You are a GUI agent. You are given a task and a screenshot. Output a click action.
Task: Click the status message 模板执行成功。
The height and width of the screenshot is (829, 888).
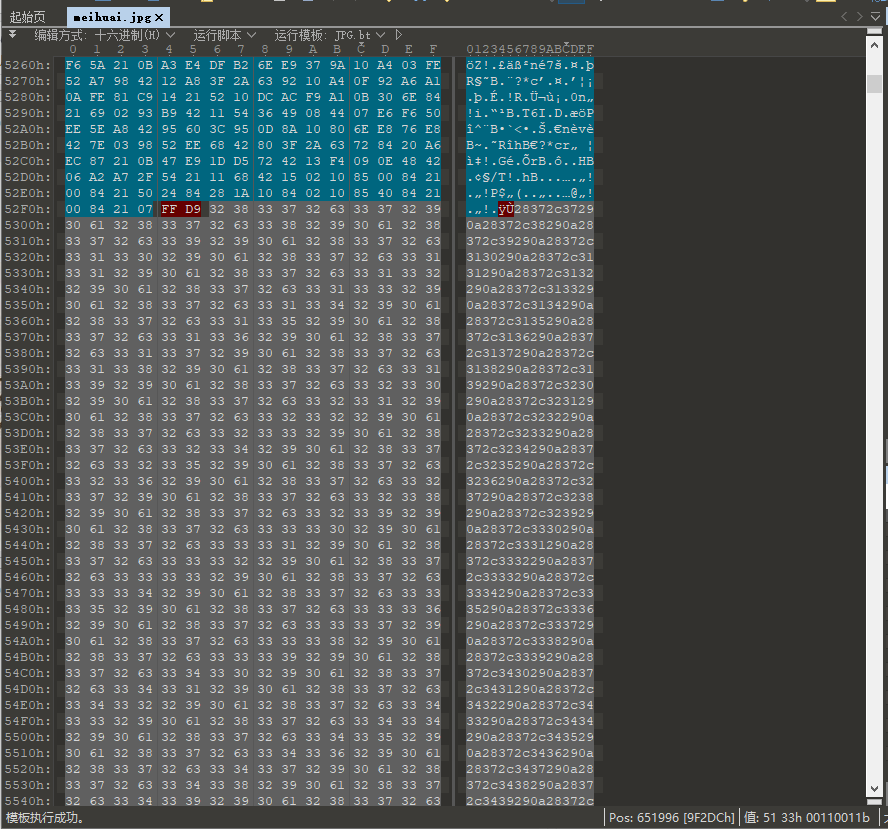pyautogui.click(x=45, y=818)
